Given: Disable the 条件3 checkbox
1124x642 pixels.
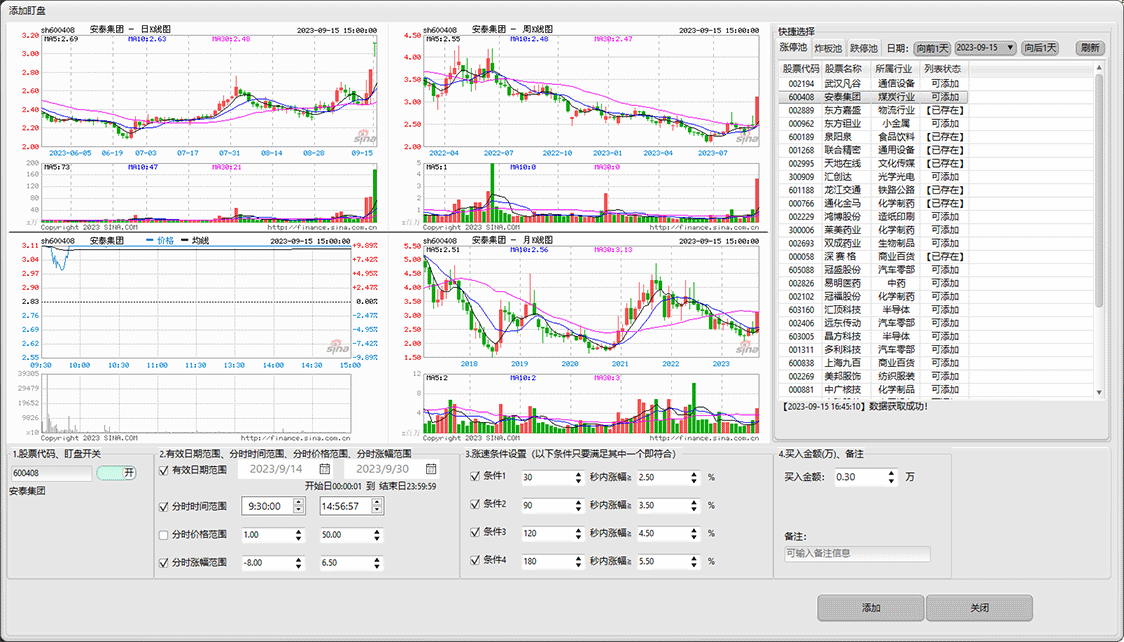Looking at the screenshot, I should coord(475,532).
